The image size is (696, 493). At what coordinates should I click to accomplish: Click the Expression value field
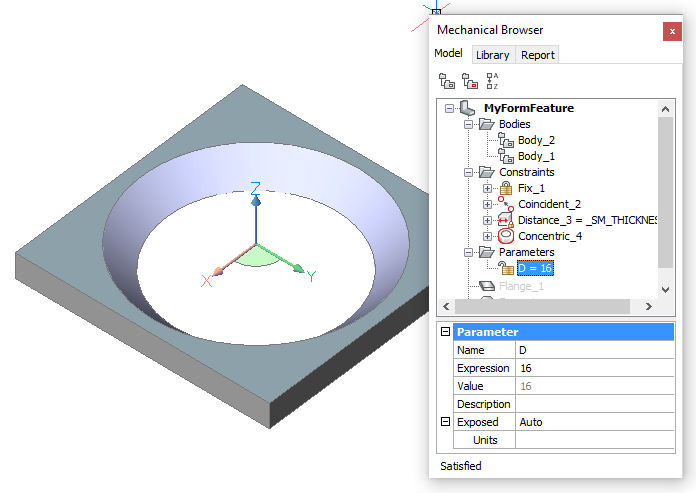point(594,368)
